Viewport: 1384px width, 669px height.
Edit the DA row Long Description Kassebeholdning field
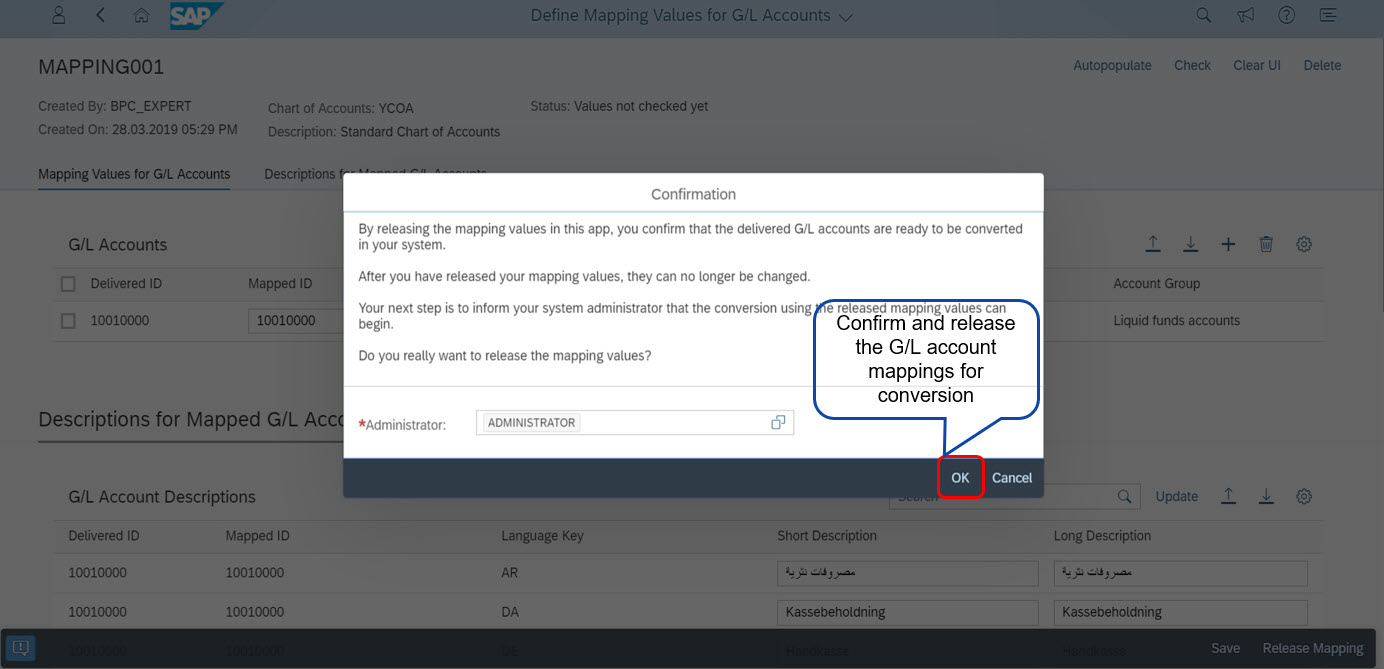pos(1180,612)
